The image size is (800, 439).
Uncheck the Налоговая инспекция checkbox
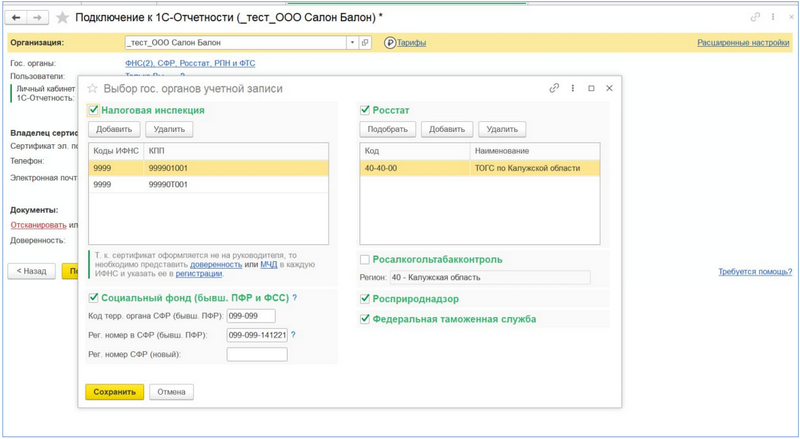(x=94, y=110)
